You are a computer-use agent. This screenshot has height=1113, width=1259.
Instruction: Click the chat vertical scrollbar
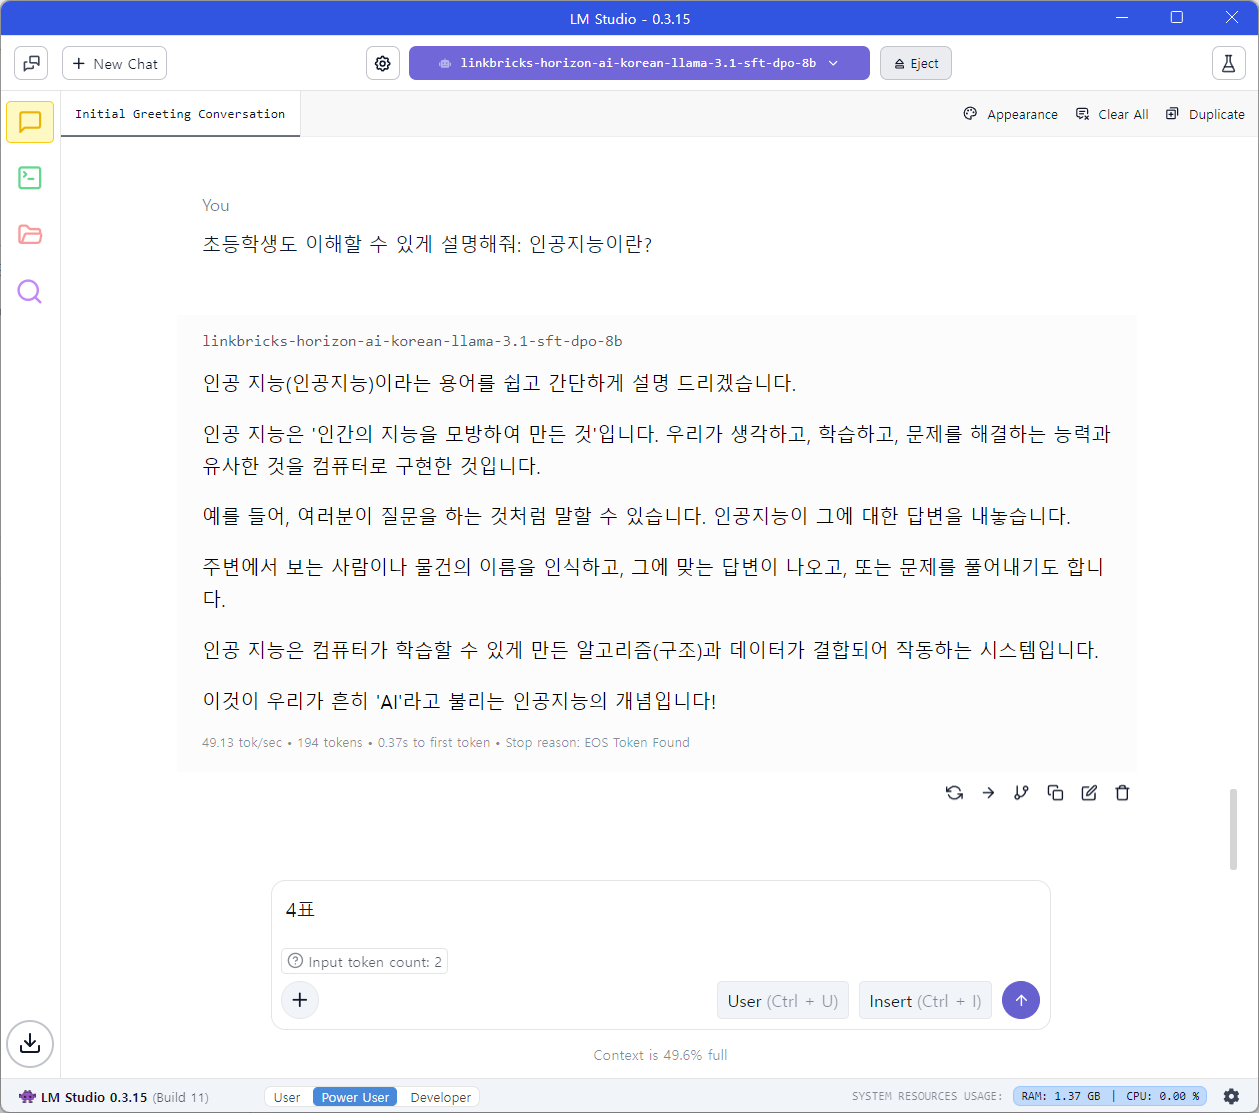pyautogui.click(x=1233, y=830)
